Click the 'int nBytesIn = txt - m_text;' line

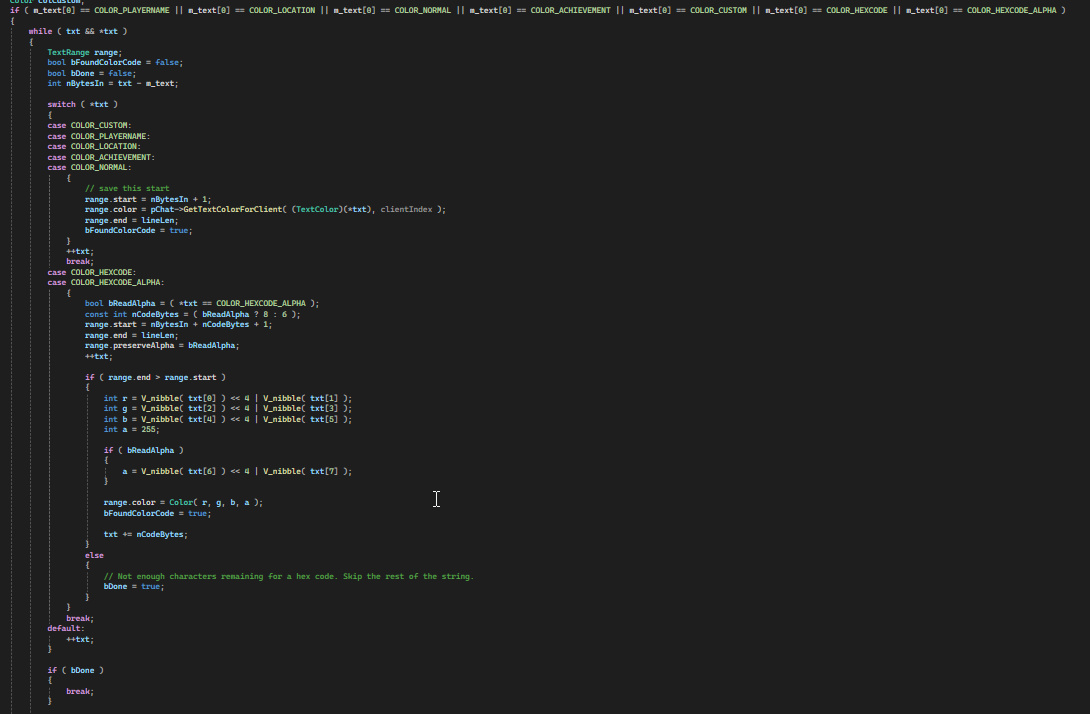[113, 83]
